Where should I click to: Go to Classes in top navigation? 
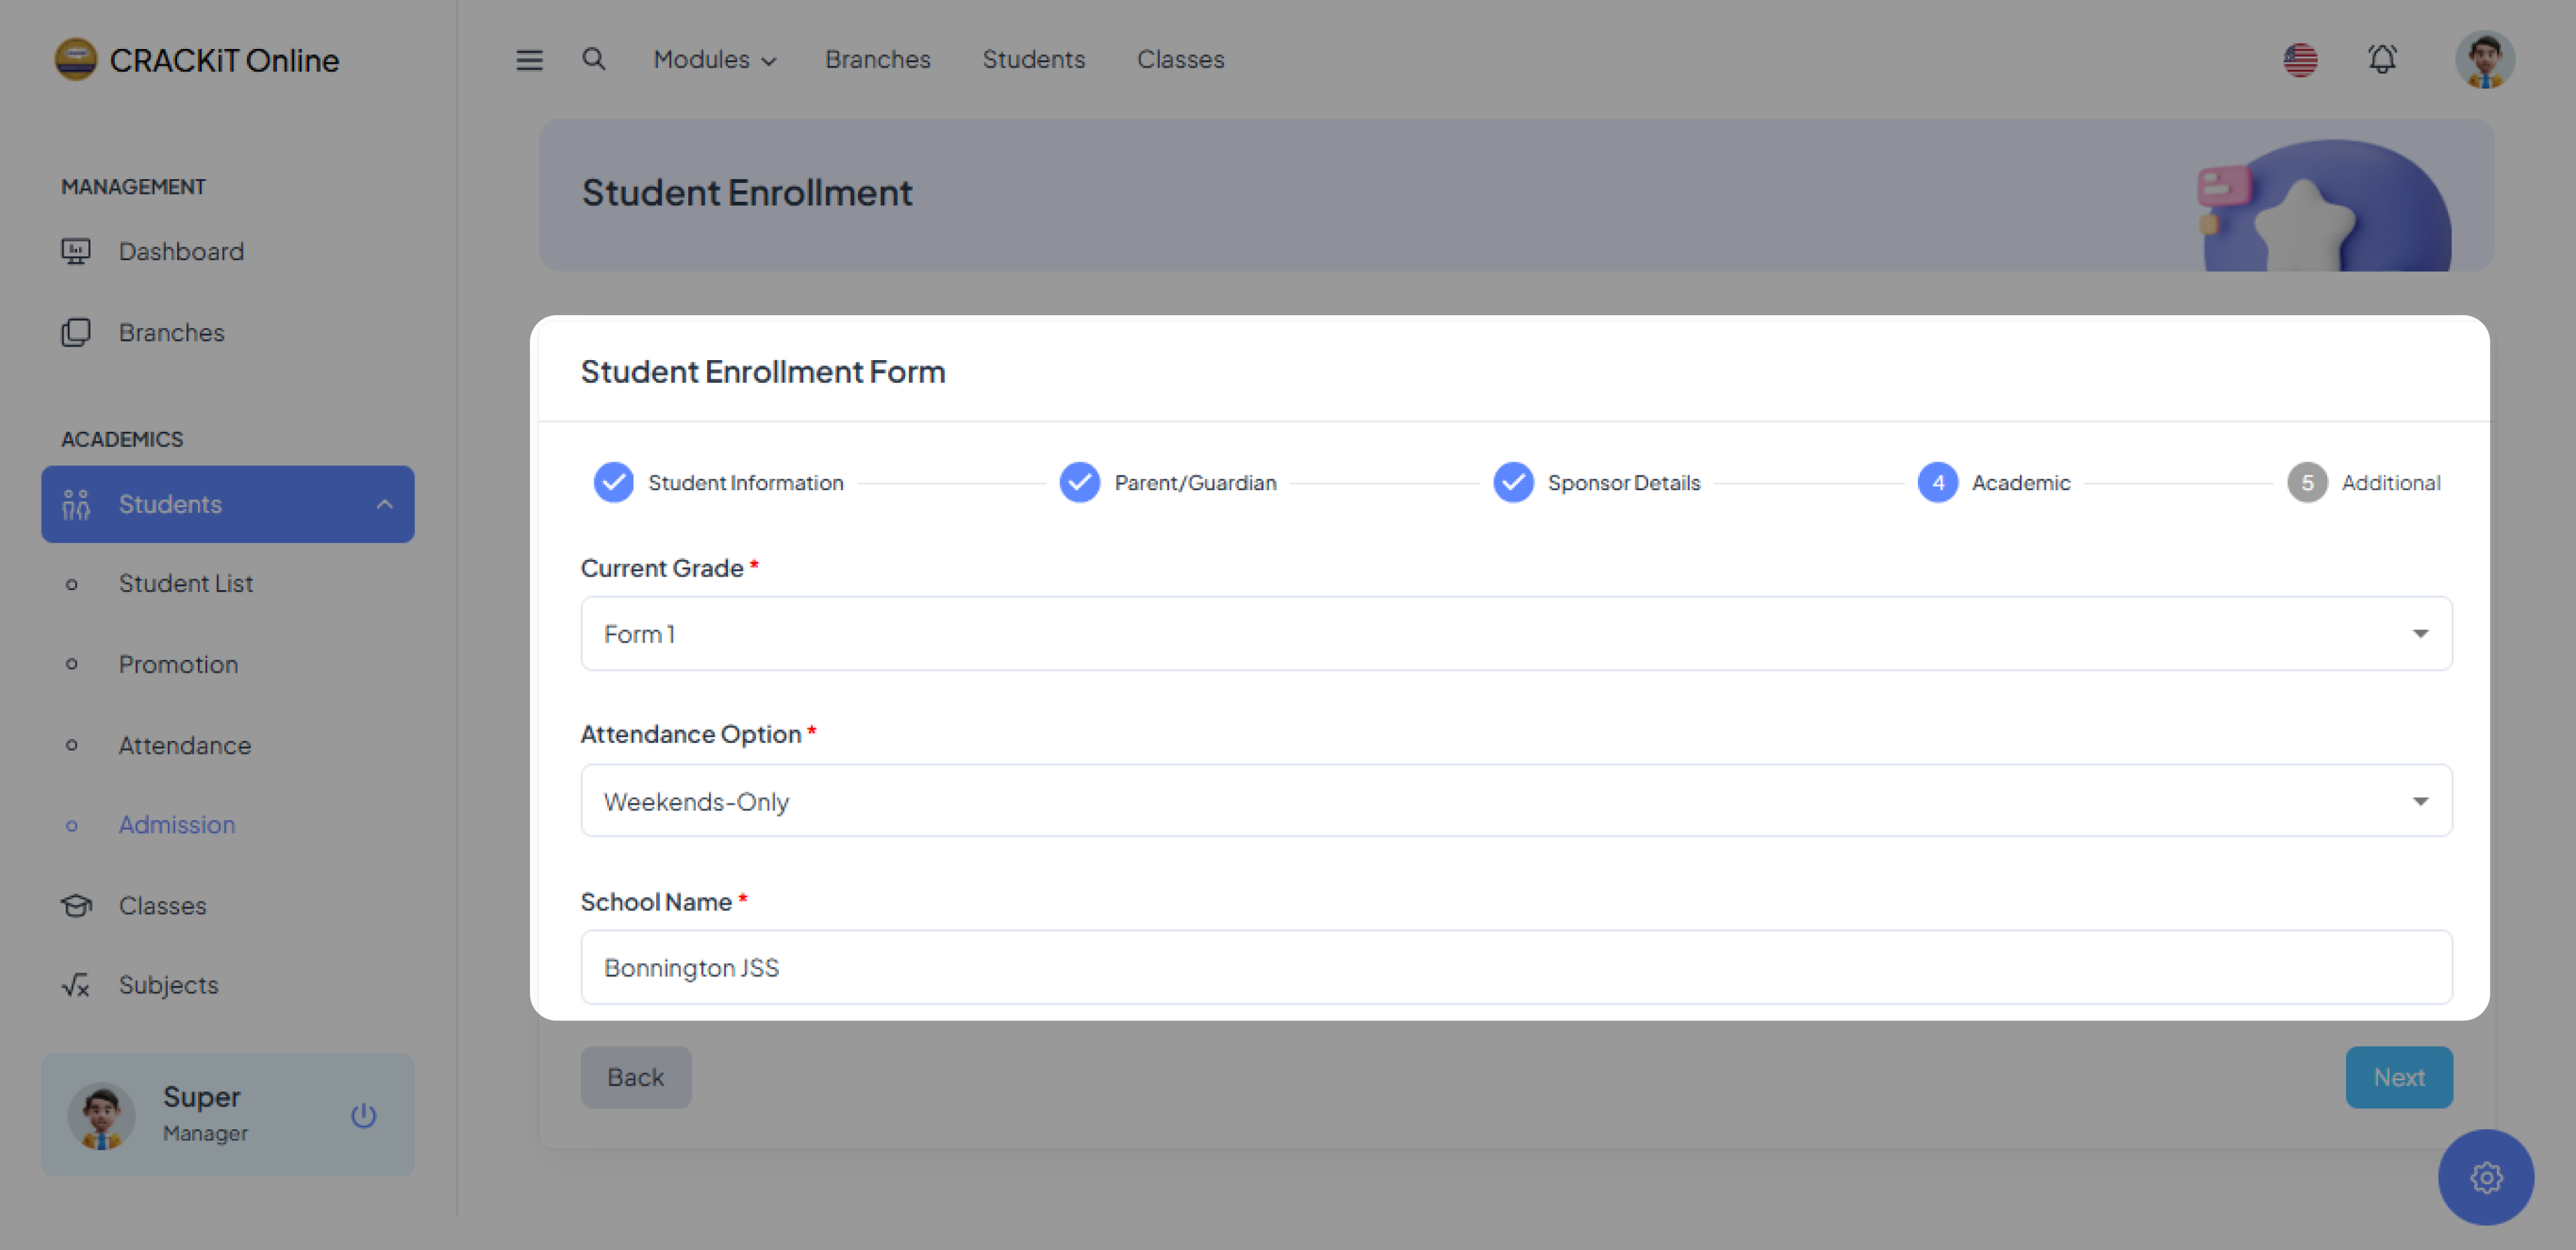pos(1180,60)
